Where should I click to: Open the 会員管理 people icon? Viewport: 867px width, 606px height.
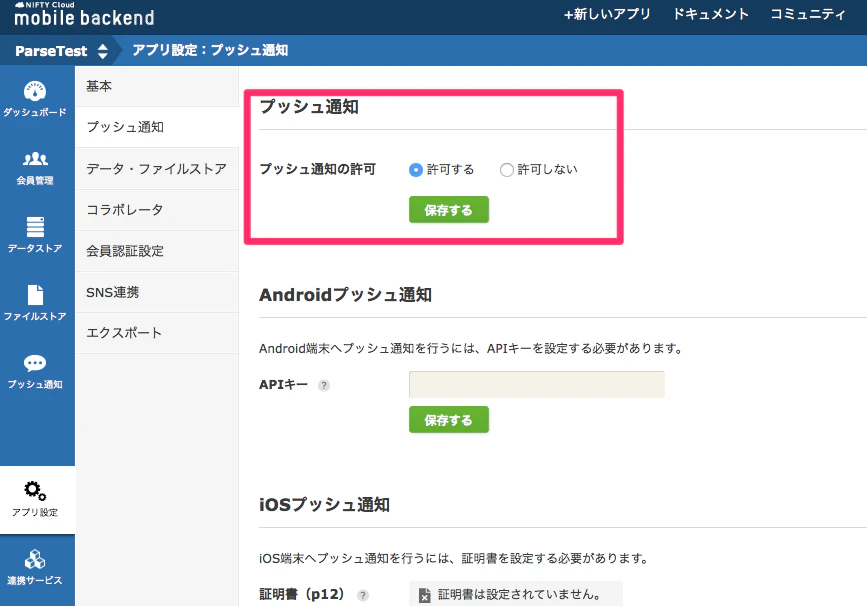[x=35, y=159]
